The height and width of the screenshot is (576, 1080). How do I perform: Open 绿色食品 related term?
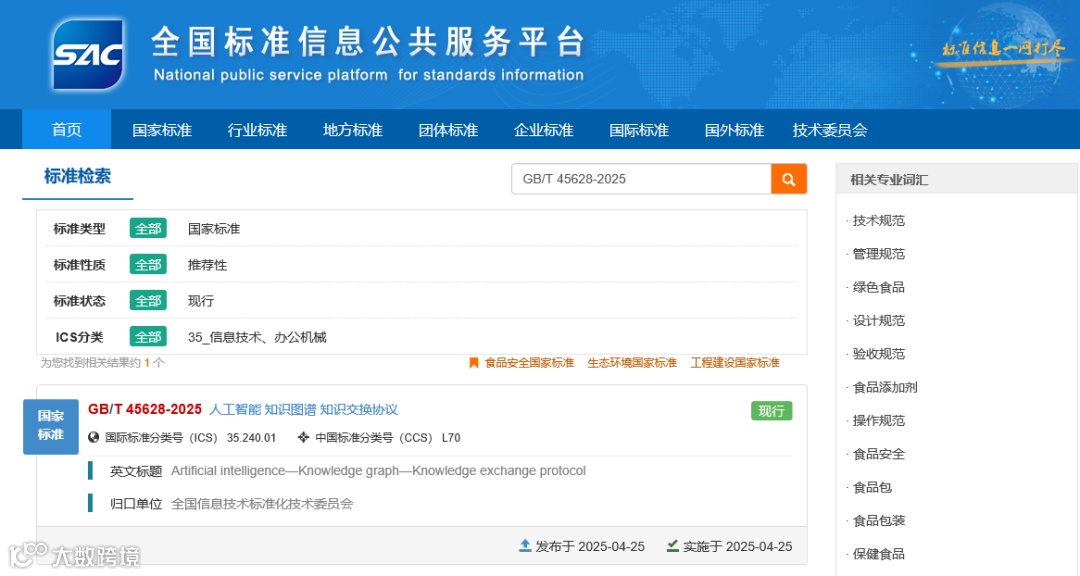[878, 287]
